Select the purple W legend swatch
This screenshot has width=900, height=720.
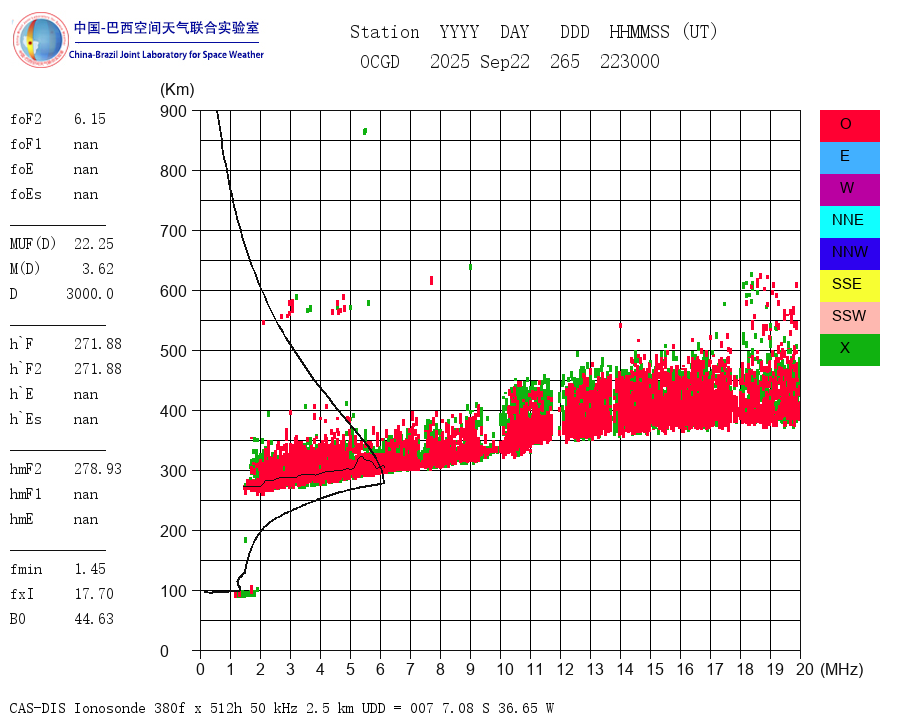(x=849, y=190)
